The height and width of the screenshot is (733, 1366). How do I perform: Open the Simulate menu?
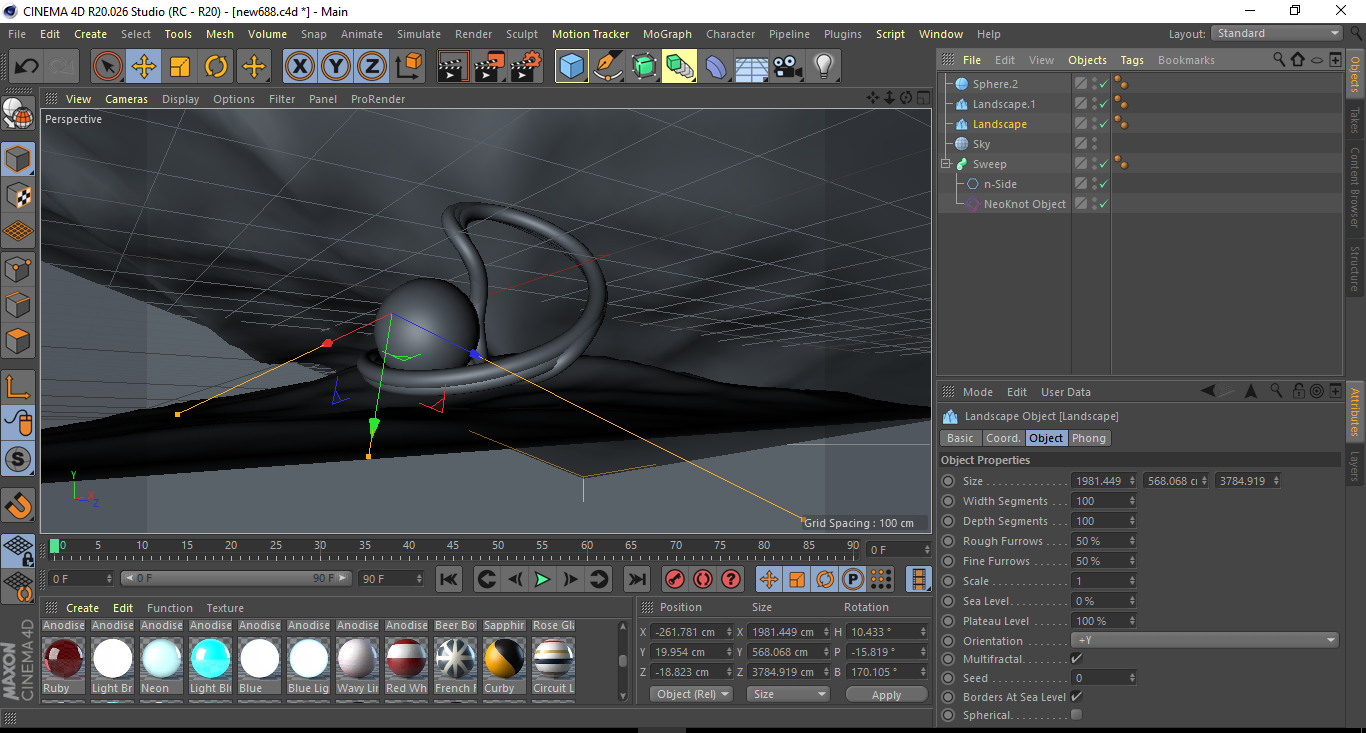coord(419,34)
